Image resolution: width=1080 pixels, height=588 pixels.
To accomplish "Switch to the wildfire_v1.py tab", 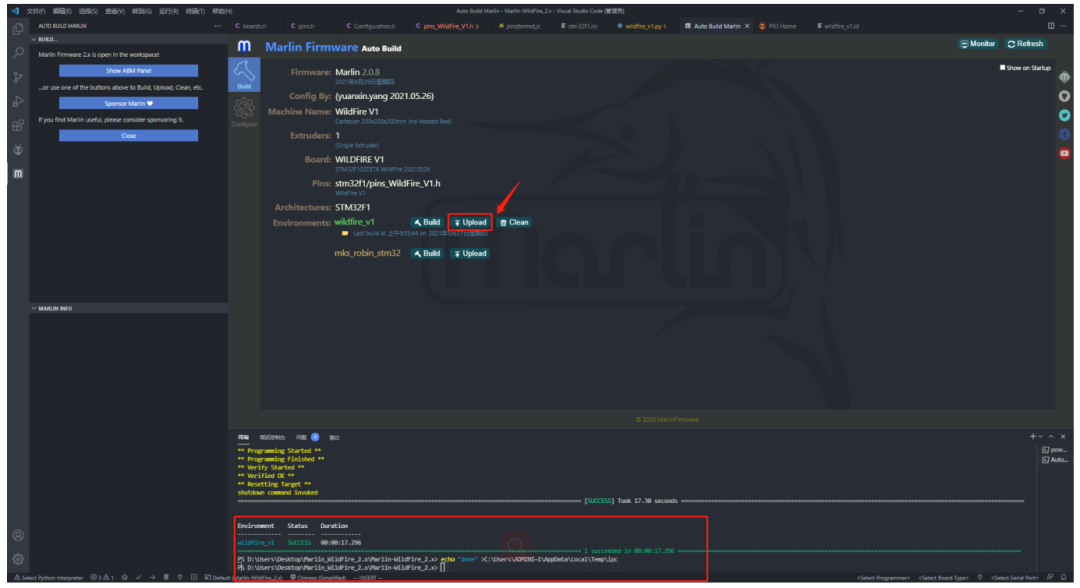I will tap(644, 26).
